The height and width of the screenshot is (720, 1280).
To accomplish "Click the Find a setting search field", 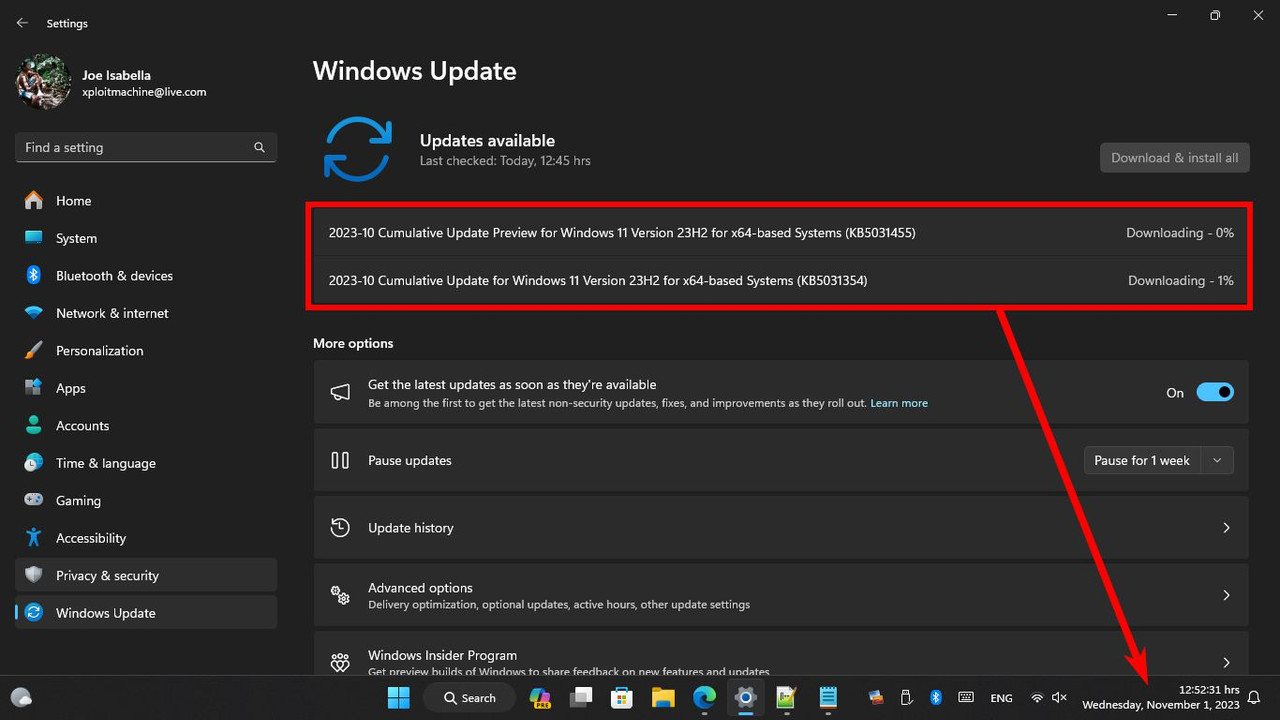I will 146,147.
